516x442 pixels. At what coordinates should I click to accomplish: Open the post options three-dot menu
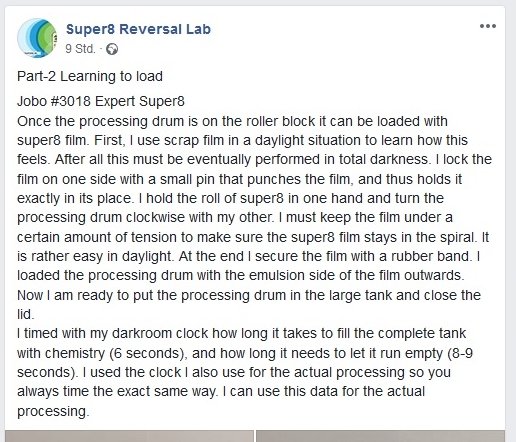coord(488,26)
